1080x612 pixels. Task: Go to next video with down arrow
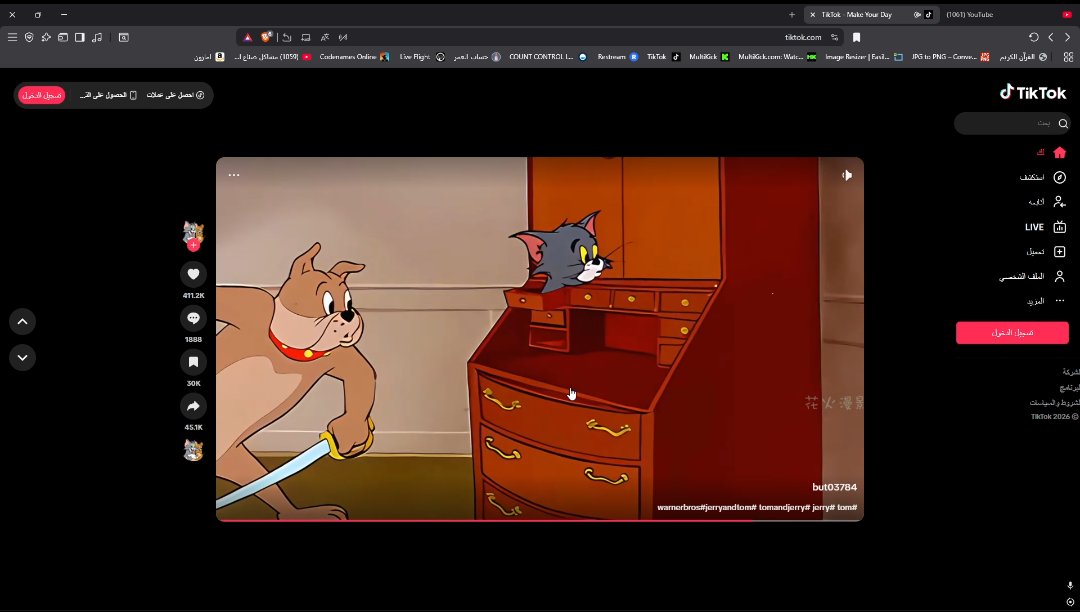click(22, 357)
